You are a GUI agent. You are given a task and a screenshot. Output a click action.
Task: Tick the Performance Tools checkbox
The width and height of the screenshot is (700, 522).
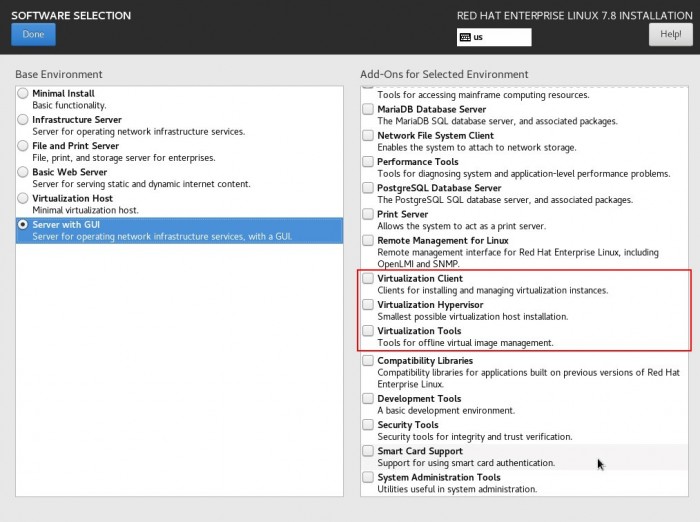(368, 162)
